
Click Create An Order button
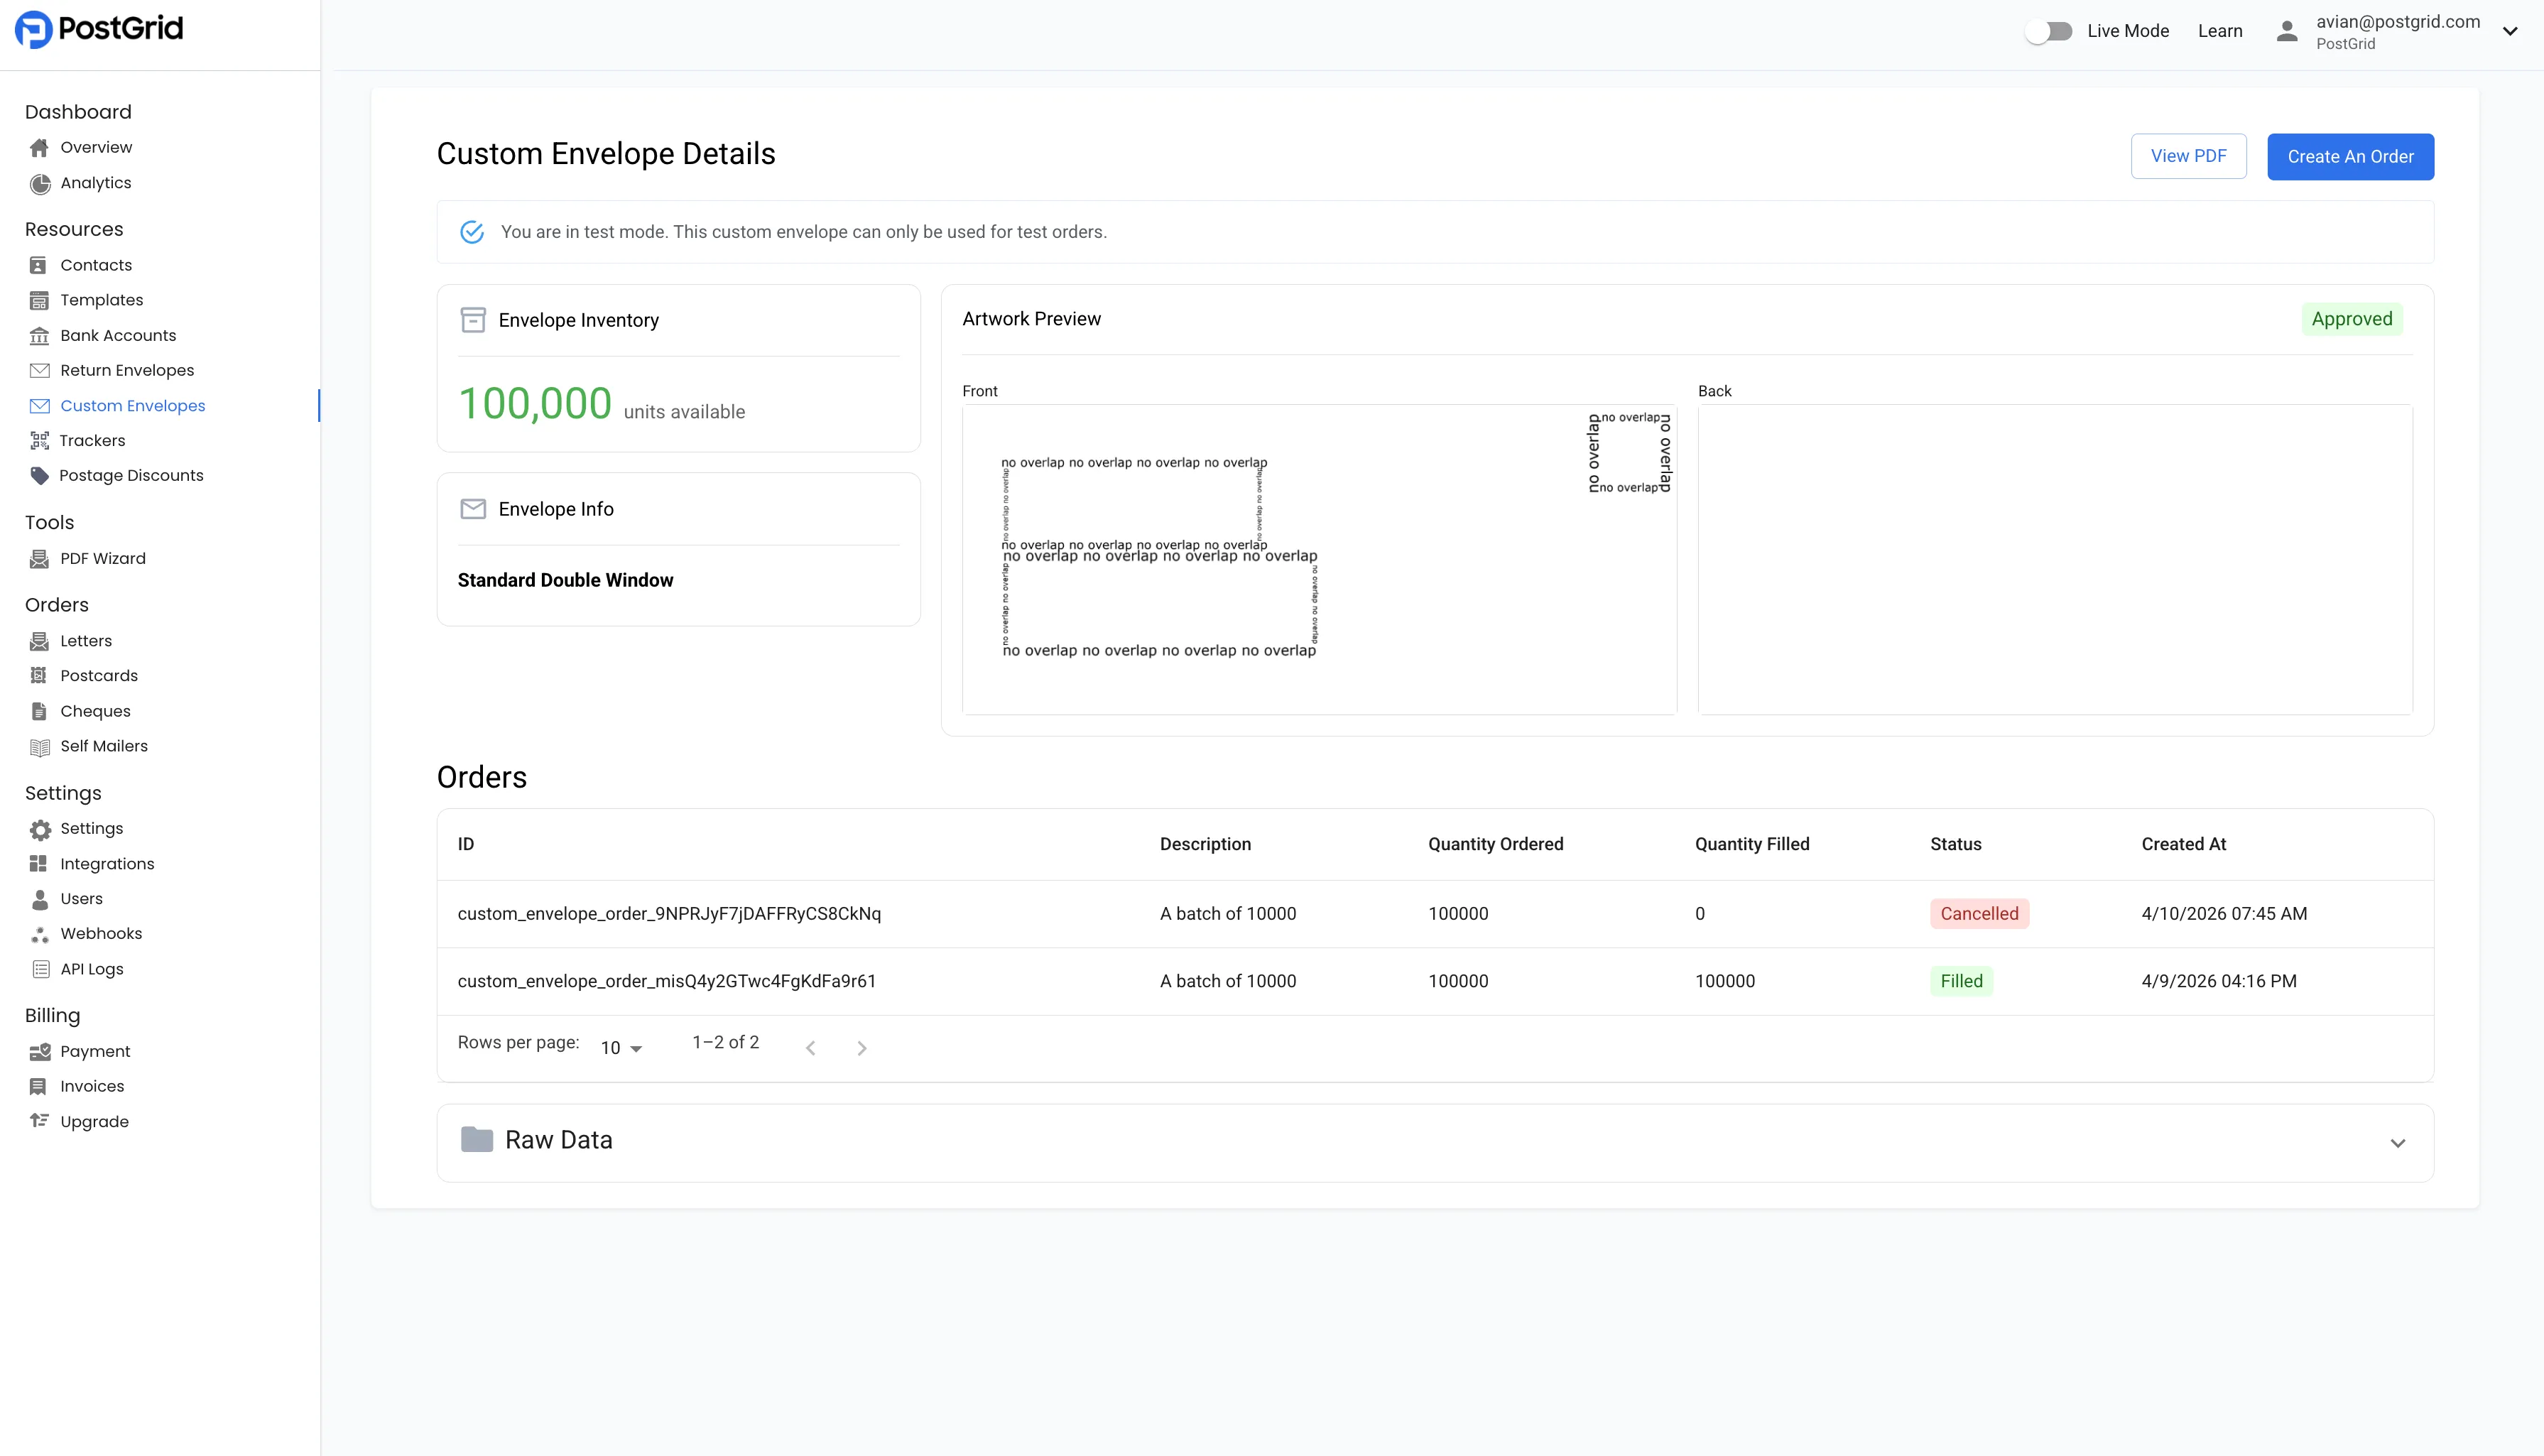coord(2350,157)
